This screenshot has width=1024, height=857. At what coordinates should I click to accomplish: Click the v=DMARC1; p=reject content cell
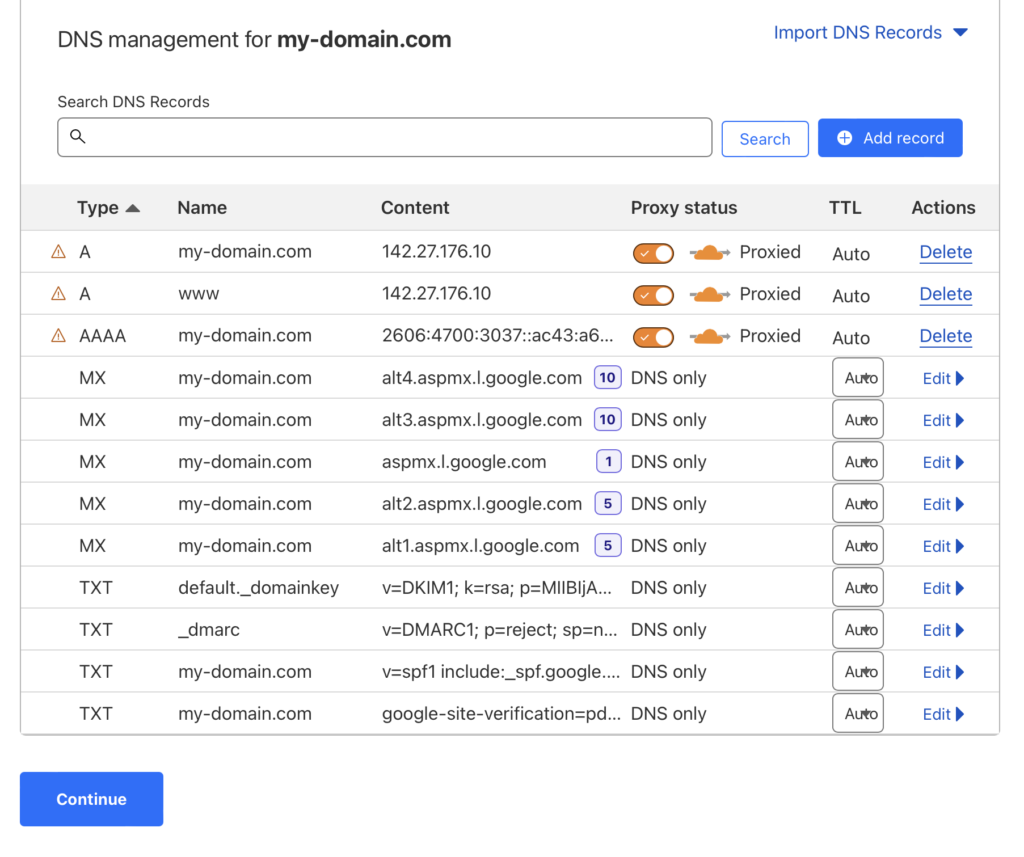pyautogui.click(x=500, y=630)
